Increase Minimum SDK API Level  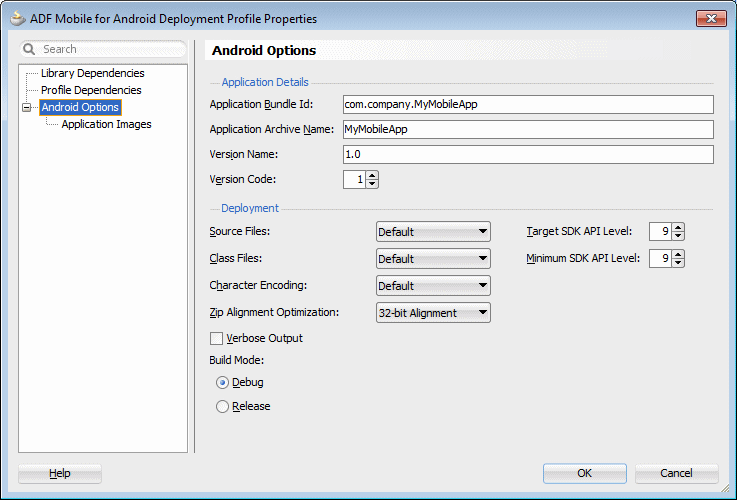(678, 254)
